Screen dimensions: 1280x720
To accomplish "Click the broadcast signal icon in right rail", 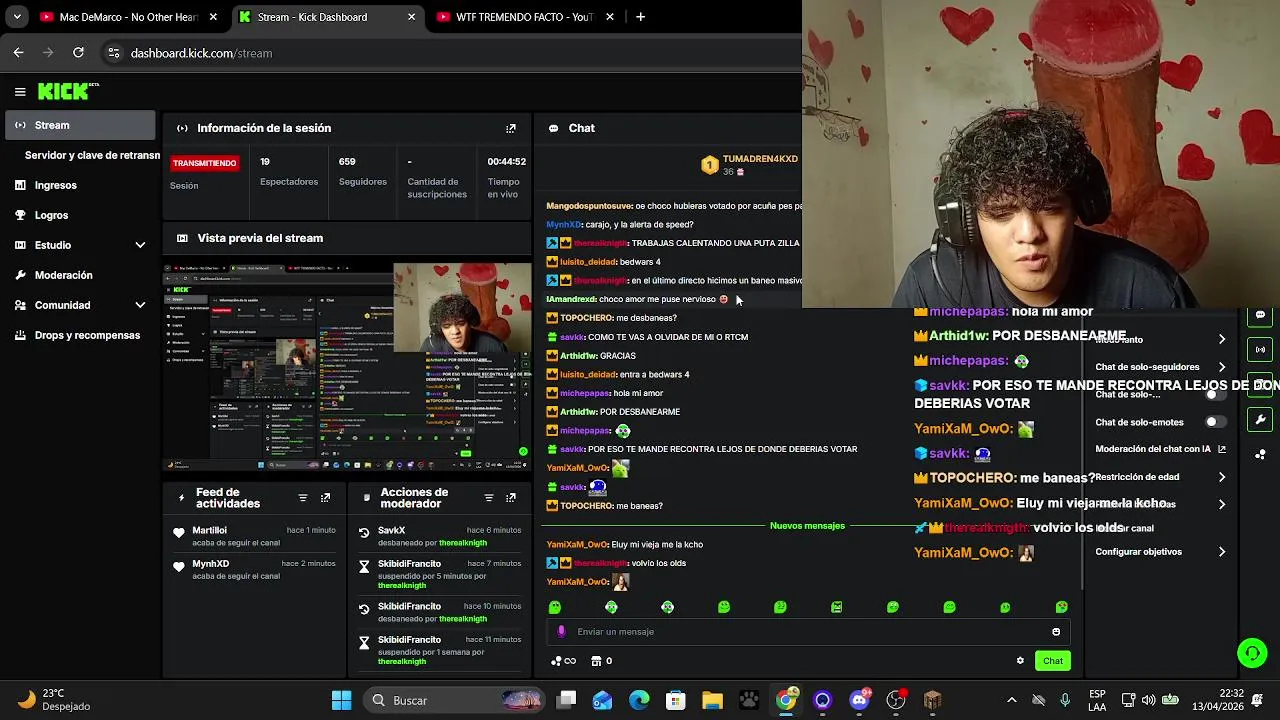I will (x=1260, y=350).
